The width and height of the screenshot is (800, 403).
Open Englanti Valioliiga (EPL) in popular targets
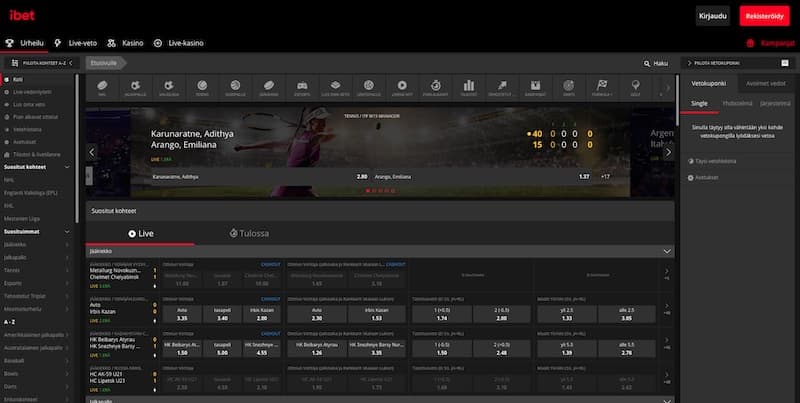click(x=31, y=193)
